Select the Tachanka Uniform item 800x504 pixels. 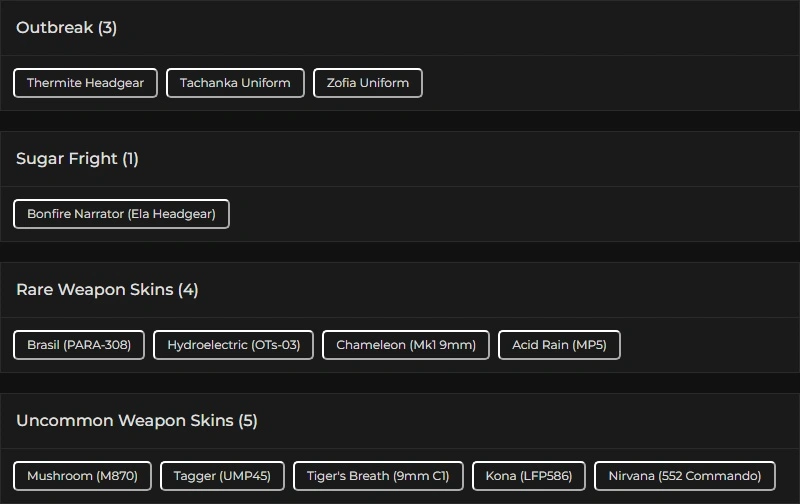coord(235,83)
